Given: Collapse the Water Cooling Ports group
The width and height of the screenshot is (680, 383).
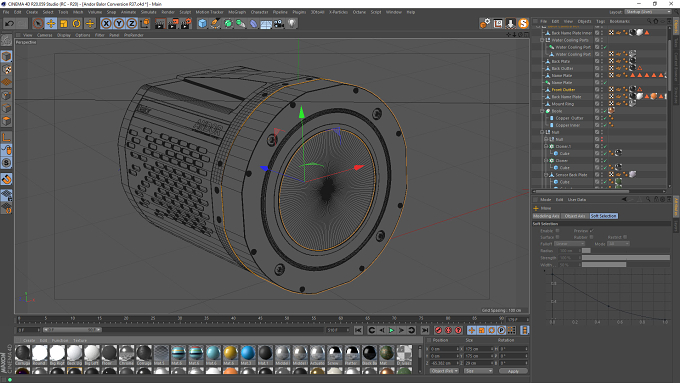Looking at the screenshot, I should 542,40.
